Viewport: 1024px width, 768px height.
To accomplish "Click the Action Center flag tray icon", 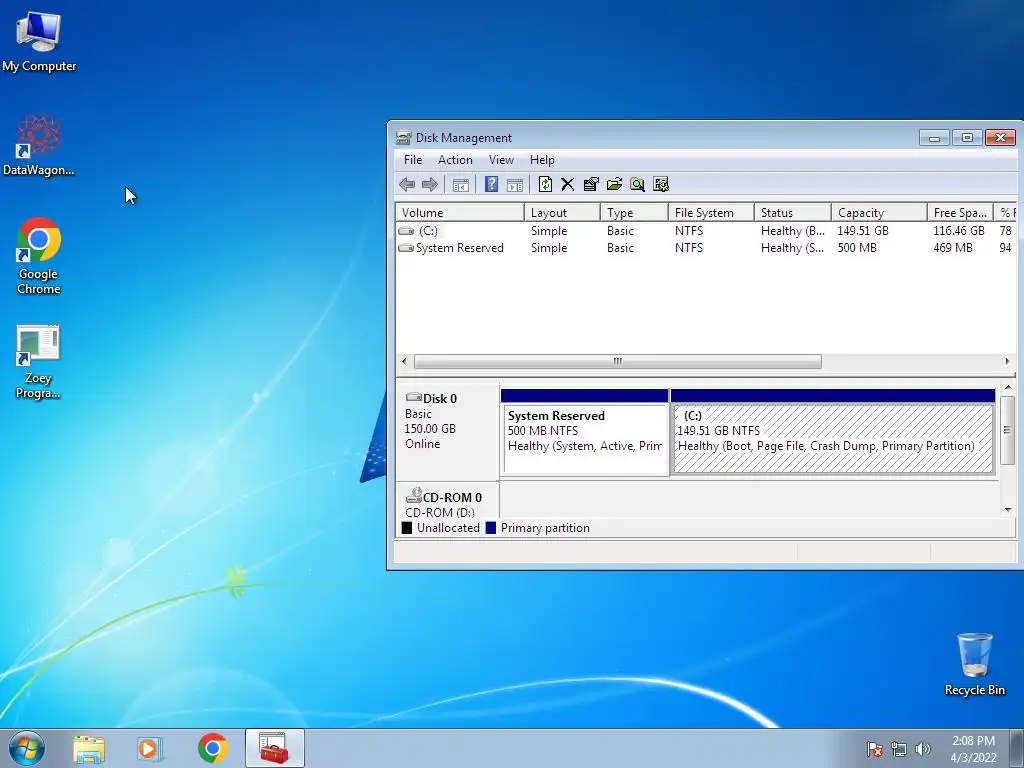I will click(x=875, y=749).
